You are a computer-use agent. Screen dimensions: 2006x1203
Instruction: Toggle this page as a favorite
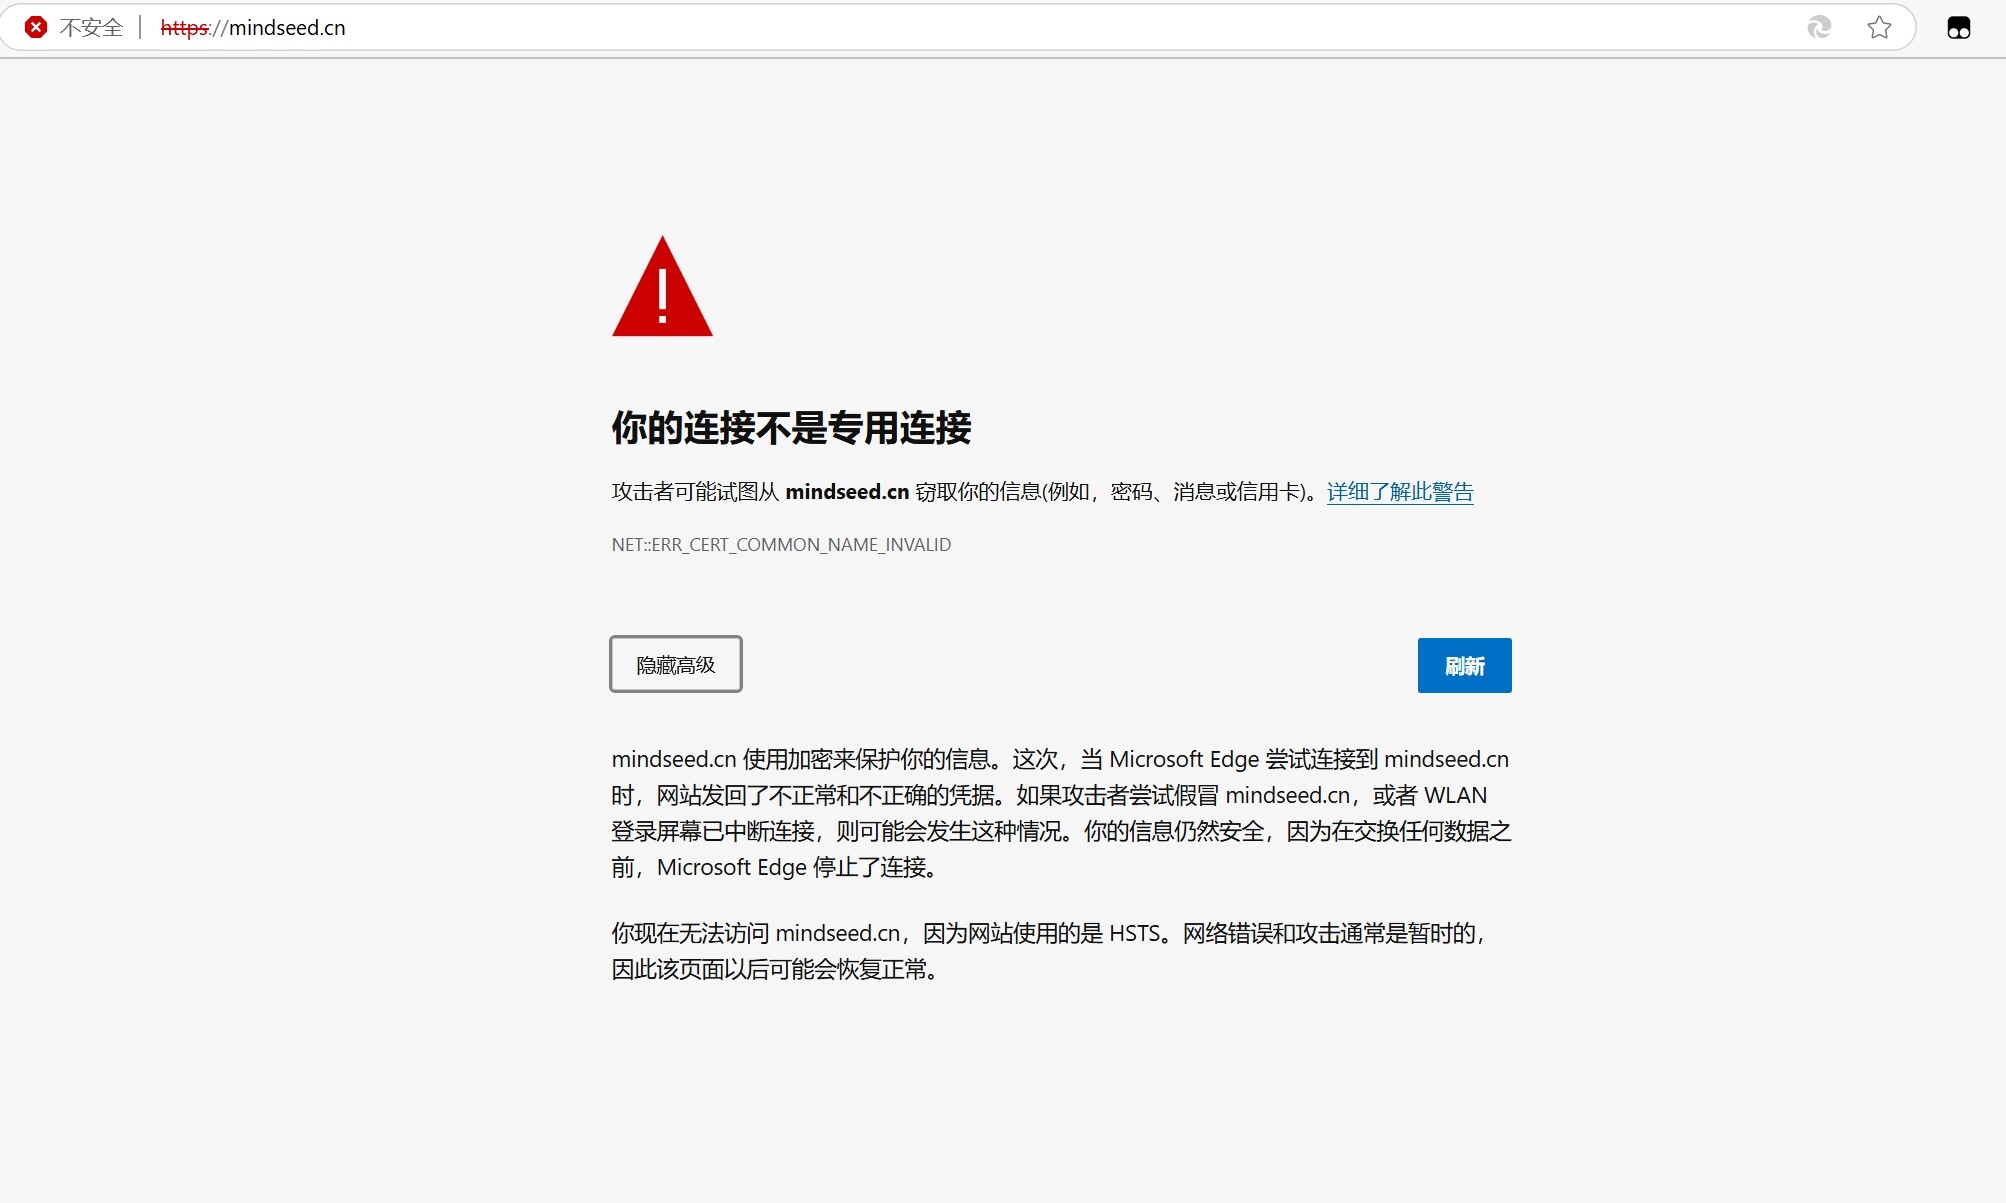1881,27
